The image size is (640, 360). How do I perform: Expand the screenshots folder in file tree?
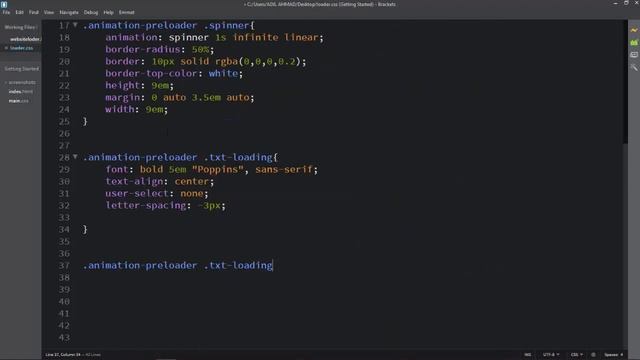[21, 82]
